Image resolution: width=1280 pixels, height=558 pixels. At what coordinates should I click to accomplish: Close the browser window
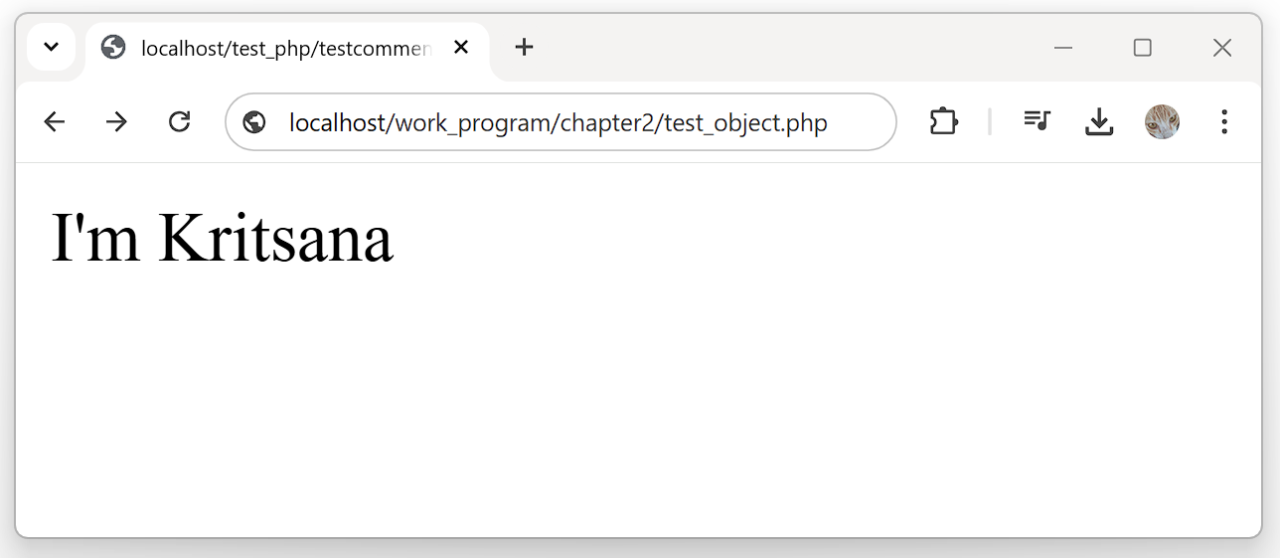tap(1222, 48)
